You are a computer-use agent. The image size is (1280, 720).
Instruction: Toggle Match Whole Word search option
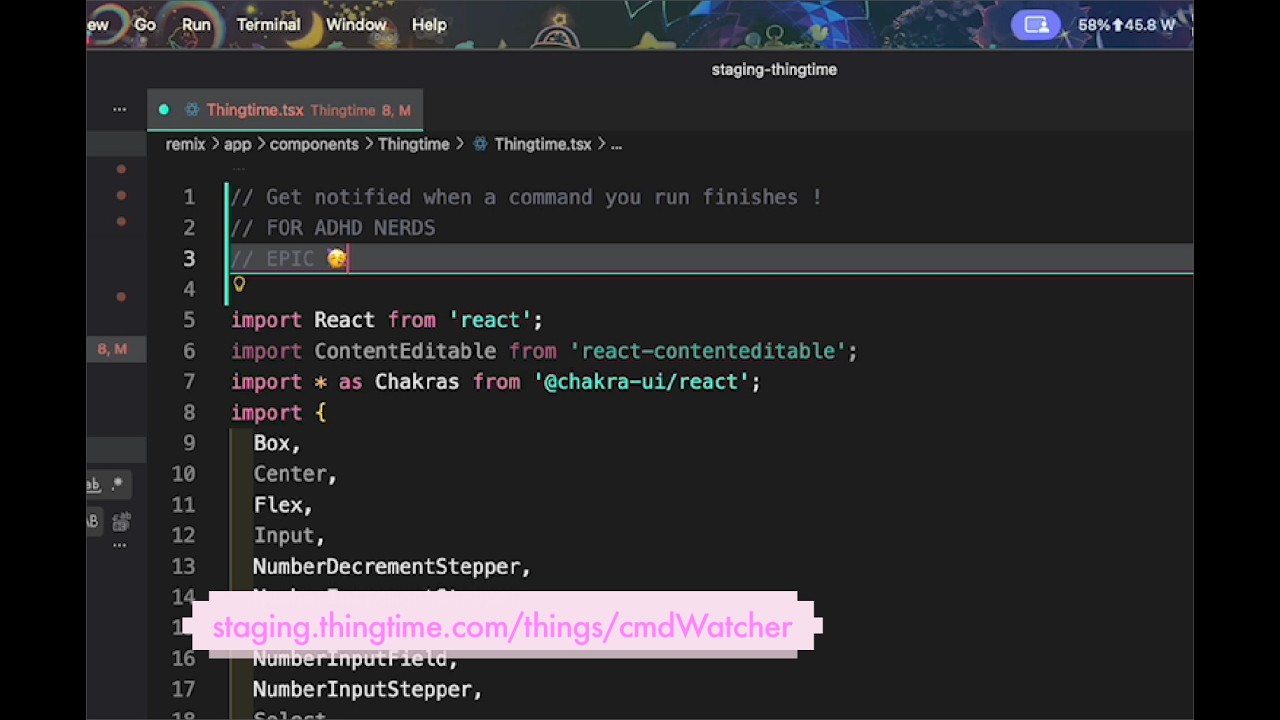coord(93,485)
